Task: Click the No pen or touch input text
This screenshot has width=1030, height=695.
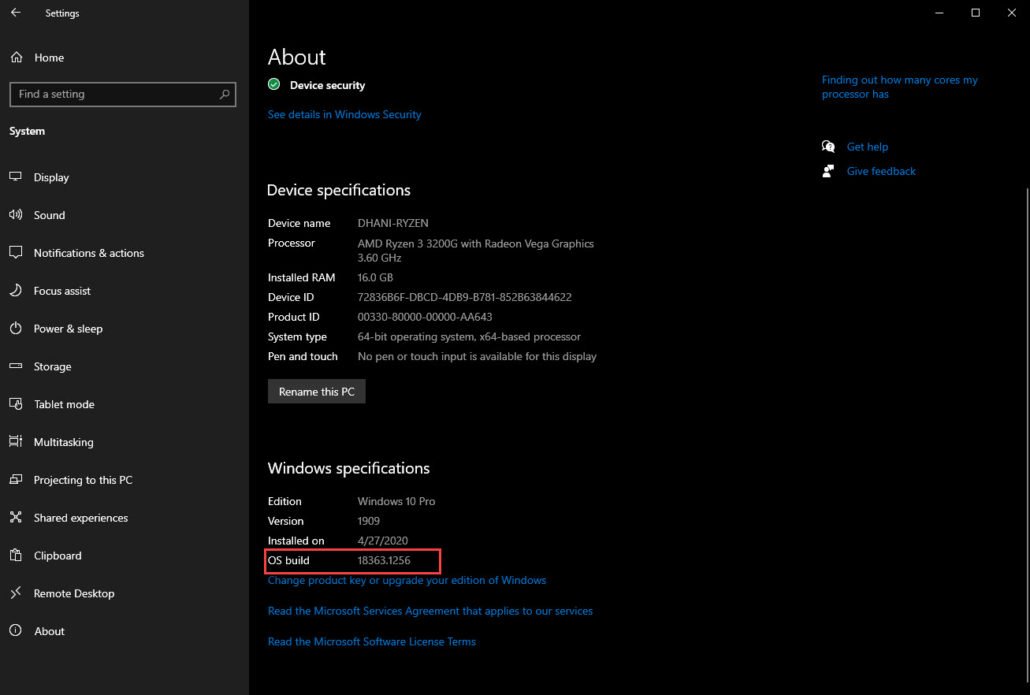Action: click(x=477, y=356)
